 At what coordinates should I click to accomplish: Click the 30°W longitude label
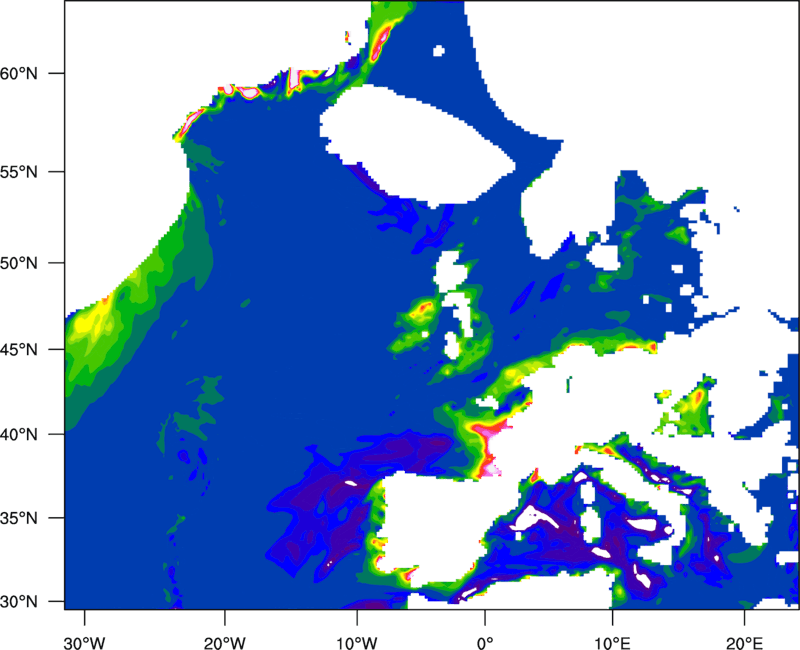[x=85, y=643]
